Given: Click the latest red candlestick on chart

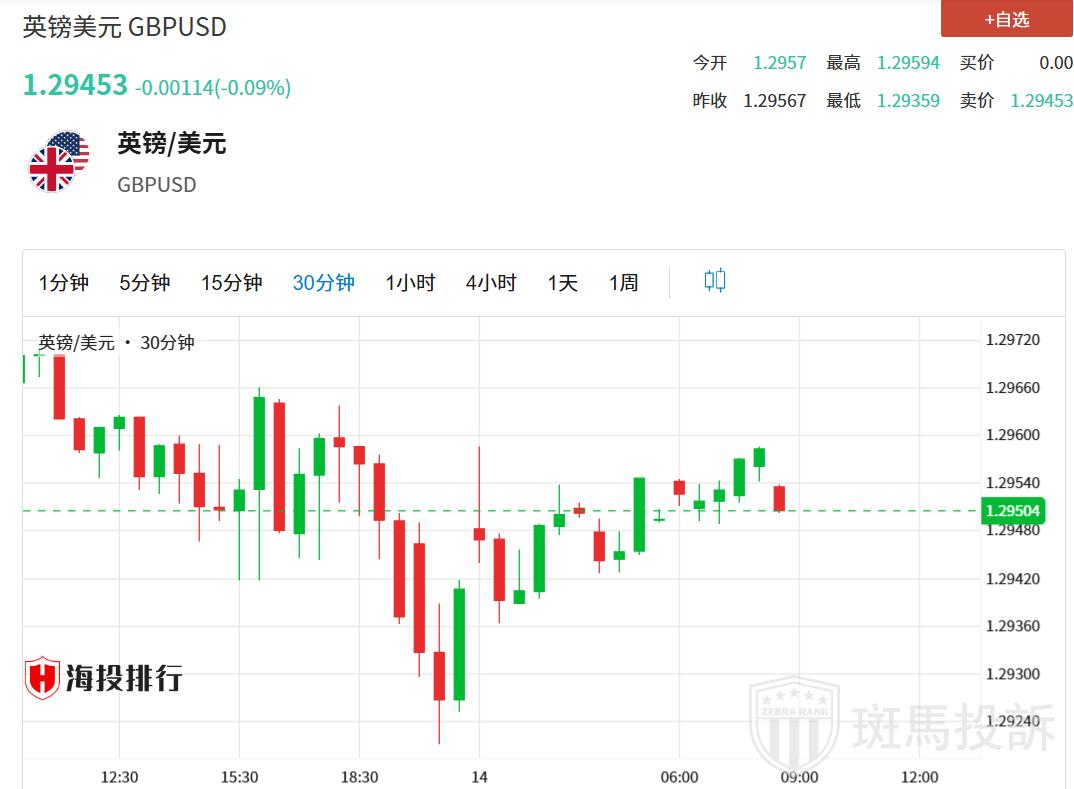Looking at the screenshot, I should click(x=779, y=498).
